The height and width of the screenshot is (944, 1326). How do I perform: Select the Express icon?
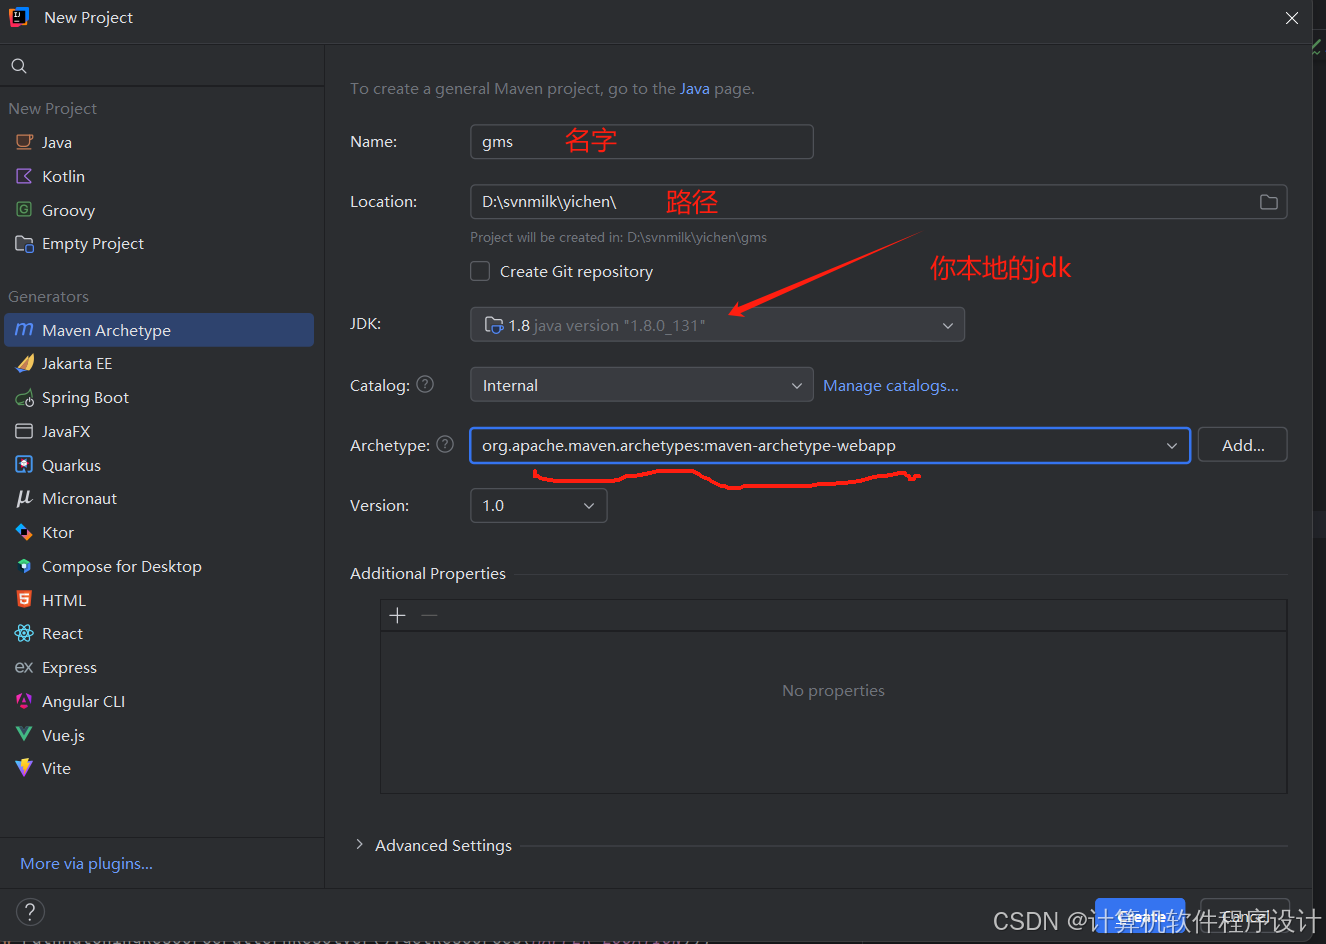(x=25, y=667)
